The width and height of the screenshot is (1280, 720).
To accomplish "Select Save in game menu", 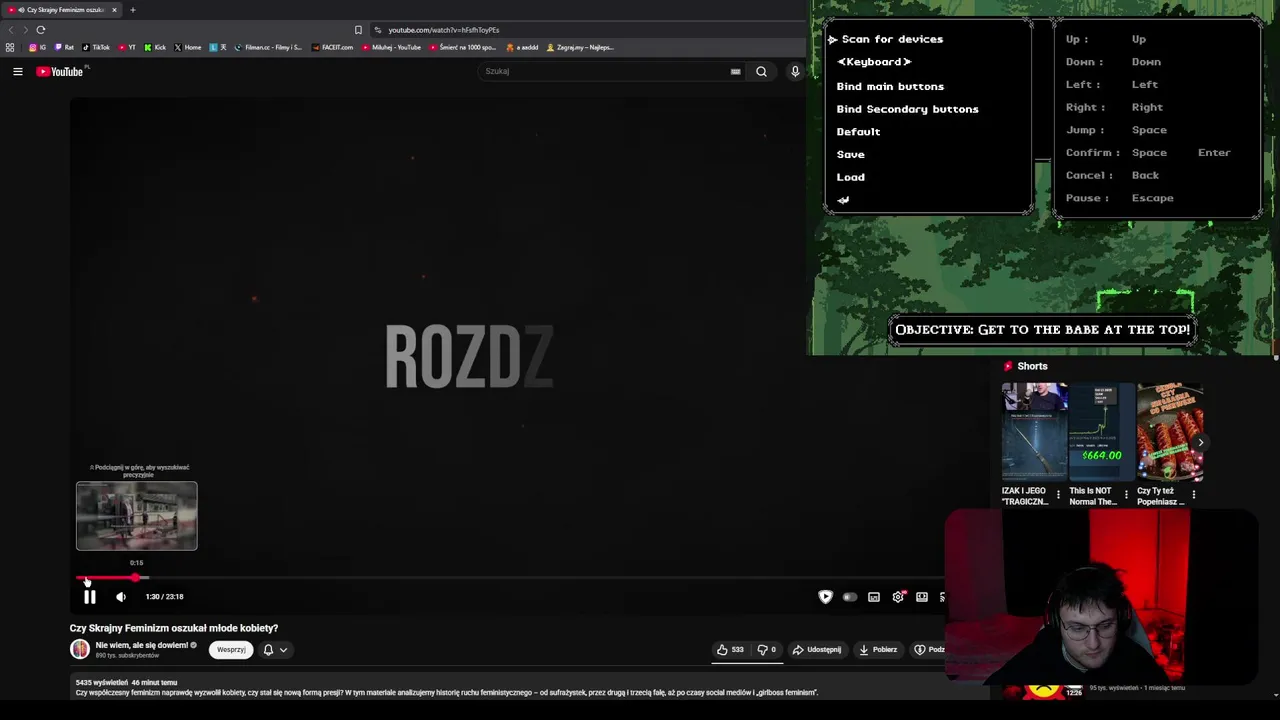I will coord(850,155).
